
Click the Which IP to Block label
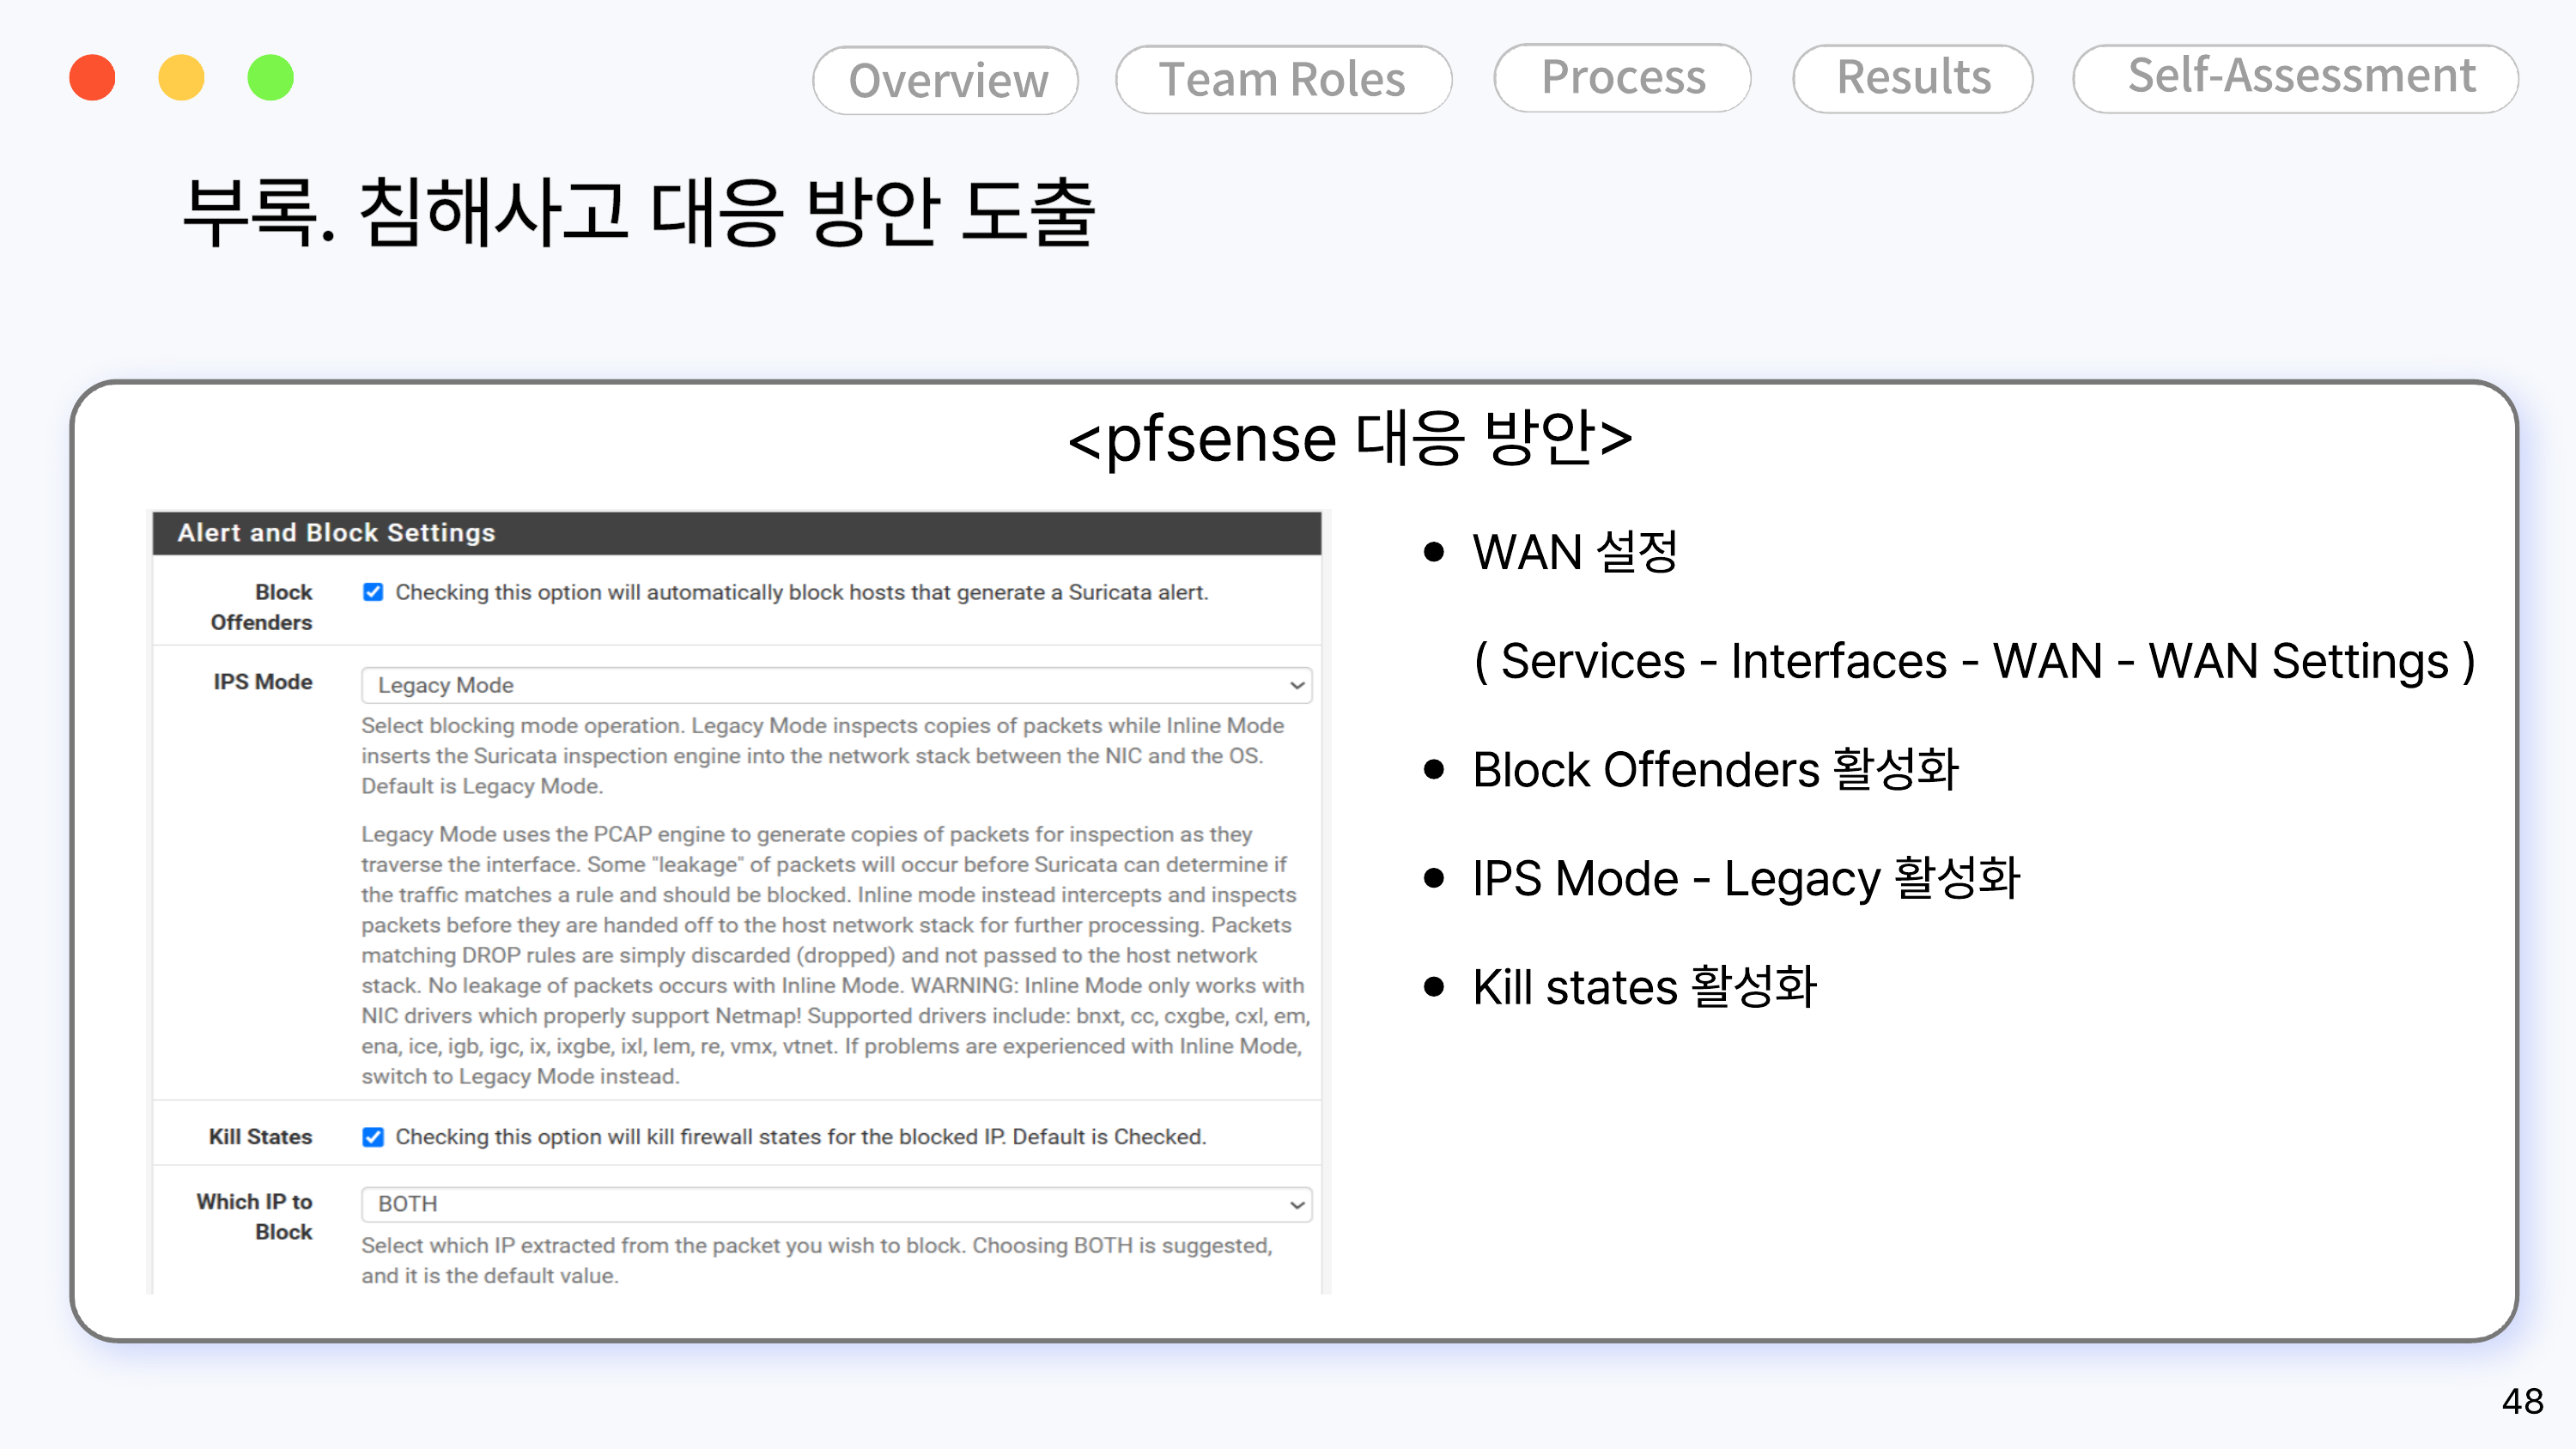point(254,1216)
